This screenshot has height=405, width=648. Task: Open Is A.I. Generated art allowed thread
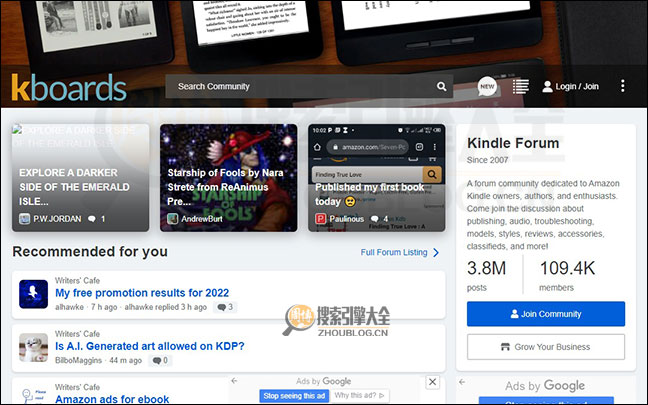(x=150, y=346)
